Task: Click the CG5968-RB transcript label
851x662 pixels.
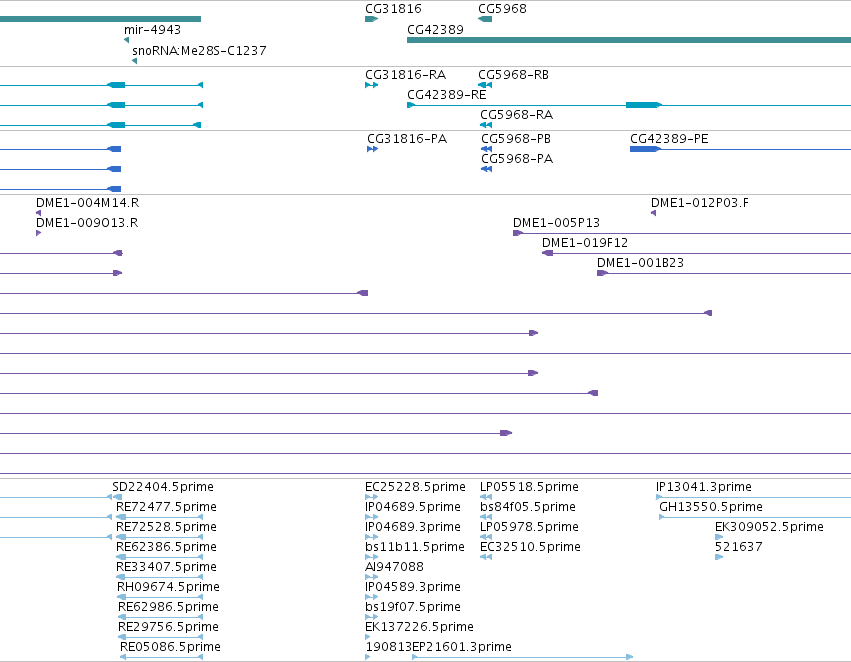Action: pyautogui.click(x=513, y=75)
